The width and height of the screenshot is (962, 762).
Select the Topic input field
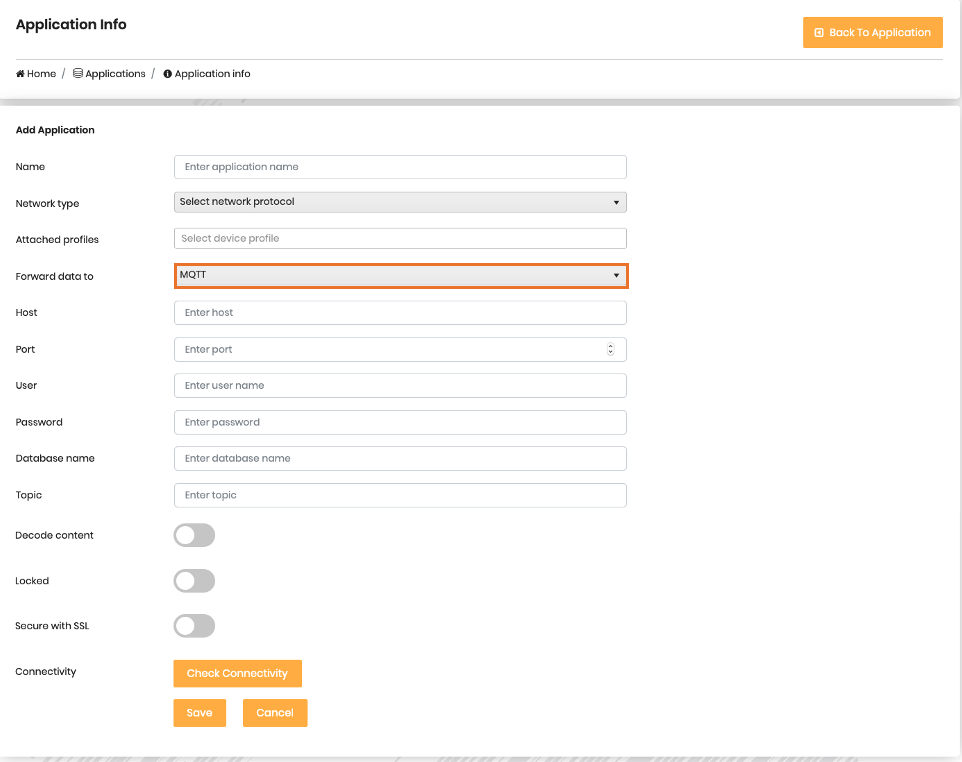pos(400,495)
